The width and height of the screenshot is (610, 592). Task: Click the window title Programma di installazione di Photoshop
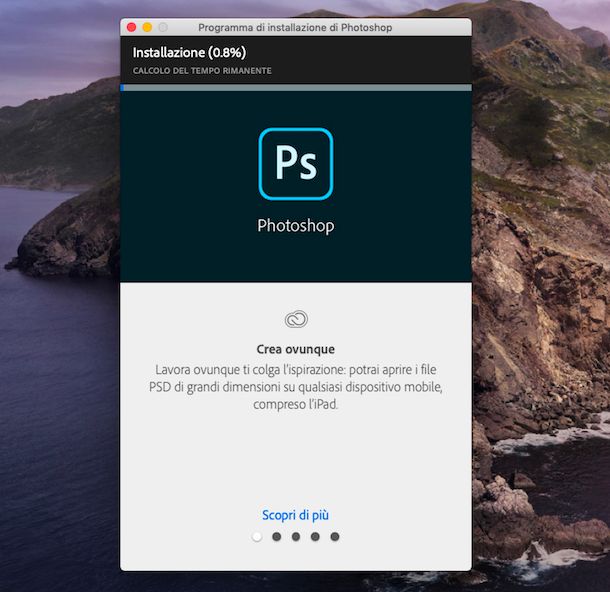coord(295,28)
